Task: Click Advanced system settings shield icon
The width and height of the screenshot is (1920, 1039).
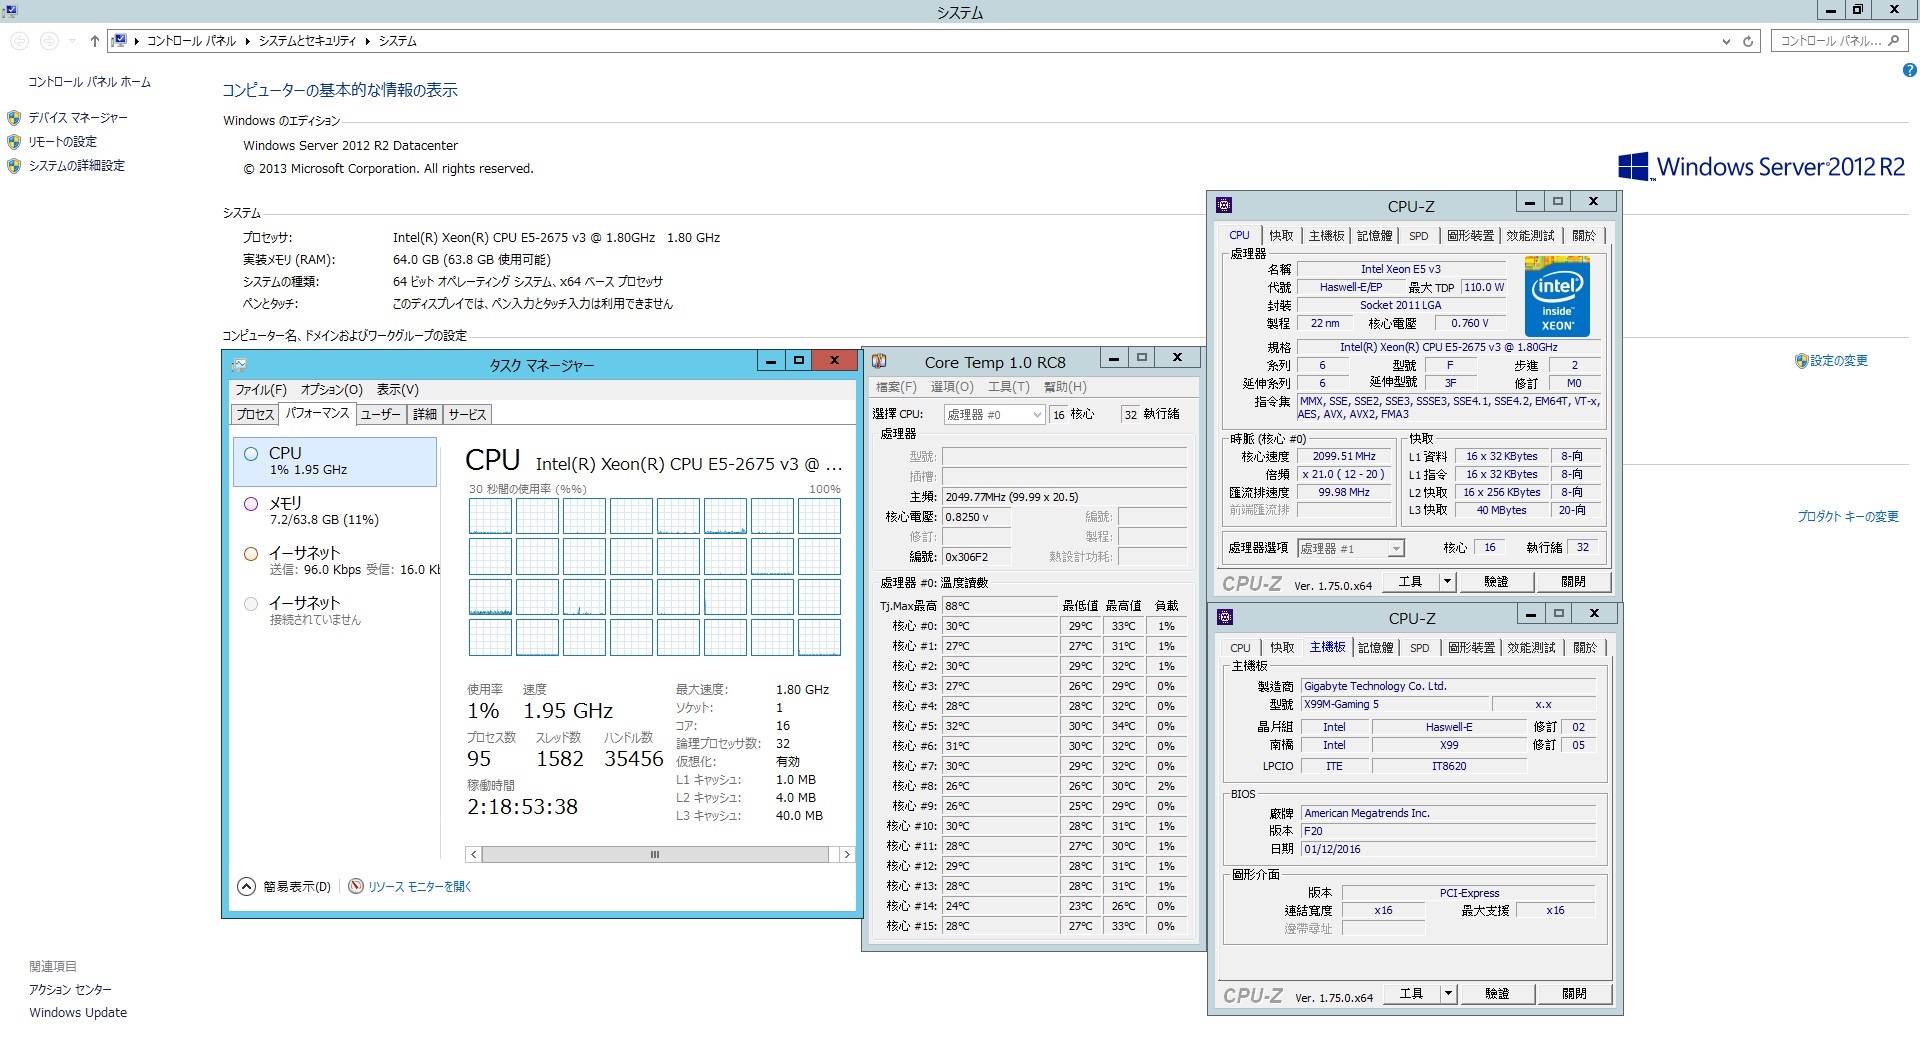Action: (x=14, y=166)
